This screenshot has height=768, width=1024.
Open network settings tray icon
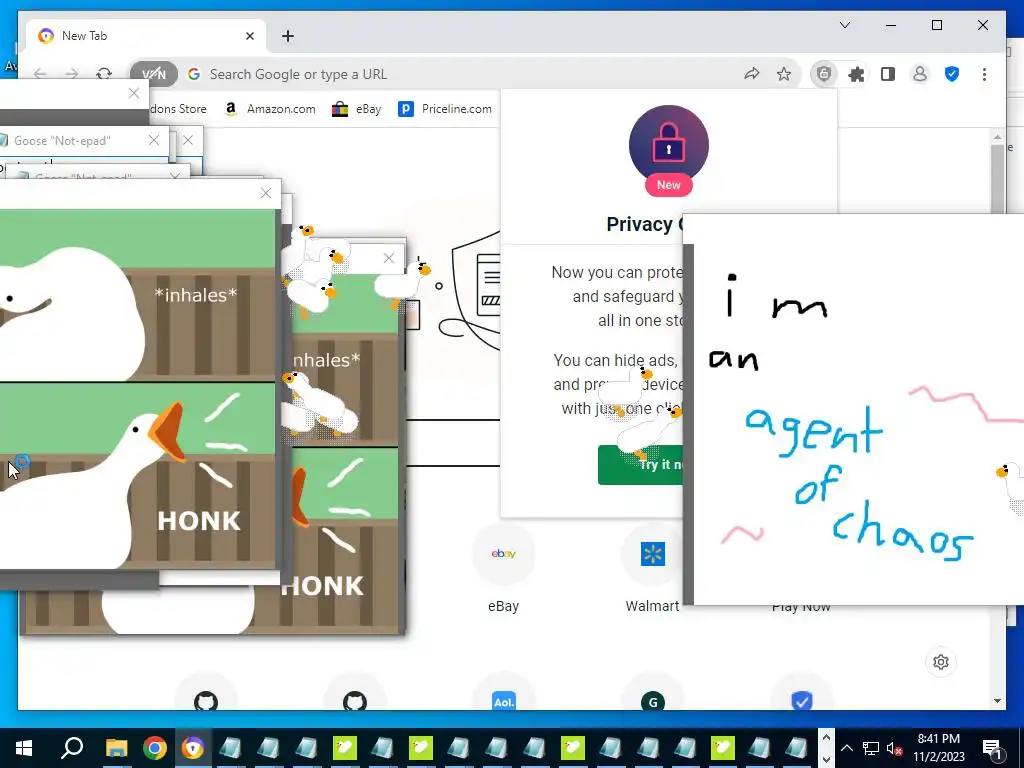[x=871, y=748]
